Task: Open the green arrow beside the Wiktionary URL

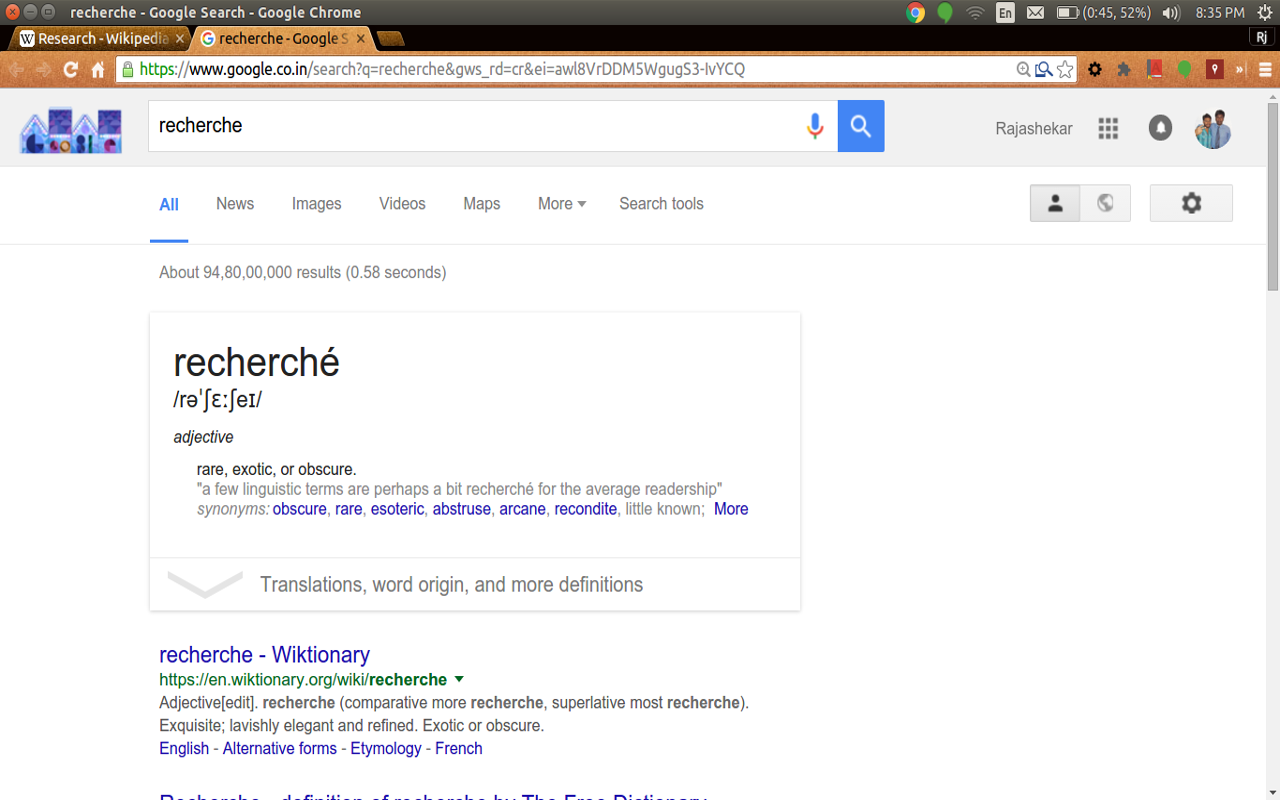Action: point(459,679)
